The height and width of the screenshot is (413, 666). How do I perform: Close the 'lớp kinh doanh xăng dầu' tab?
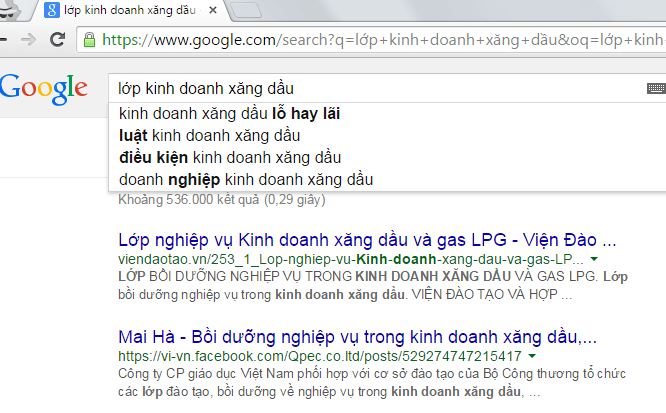point(213,10)
